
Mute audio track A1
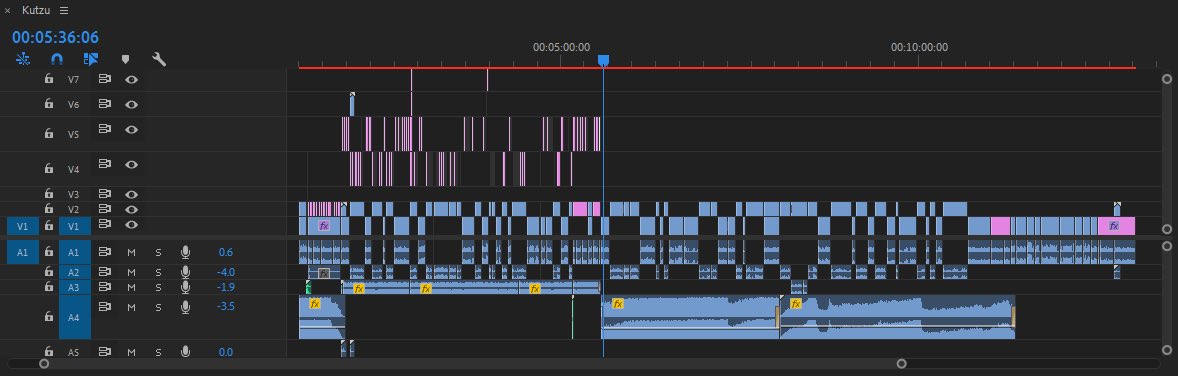(131, 253)
